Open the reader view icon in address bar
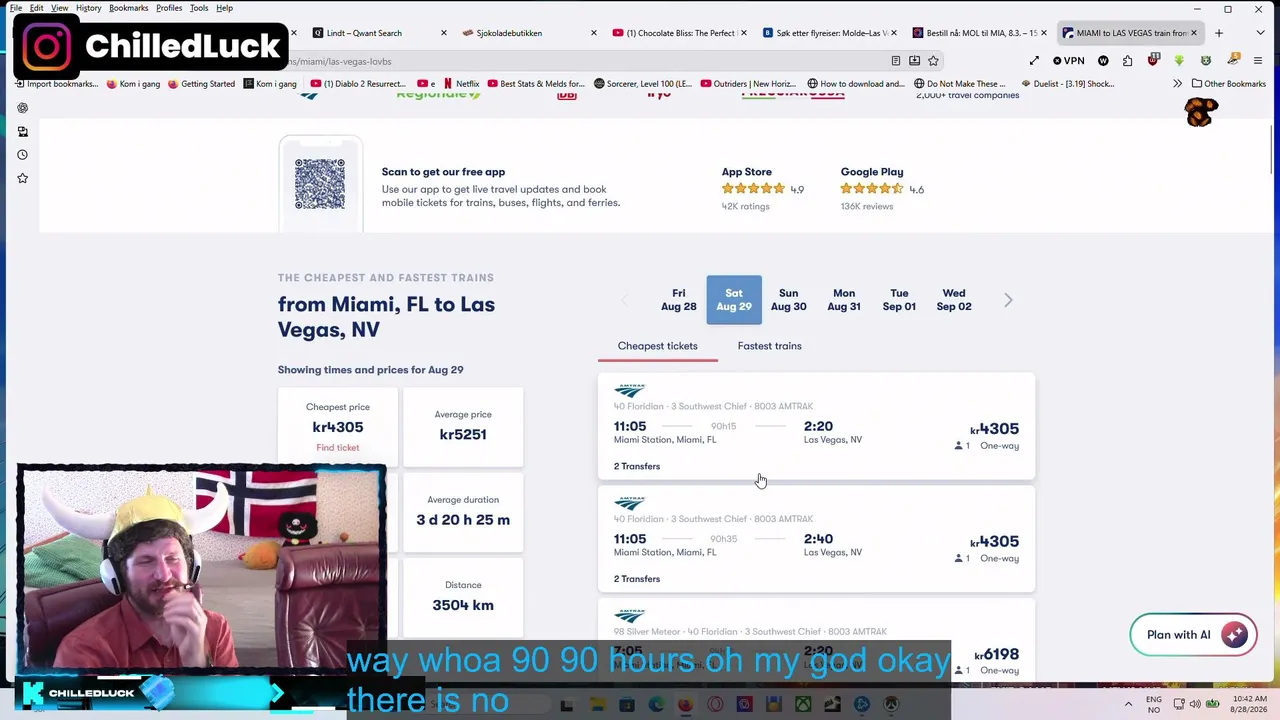The height and width of the screenshot is (720, 1280). click(896, 61)
